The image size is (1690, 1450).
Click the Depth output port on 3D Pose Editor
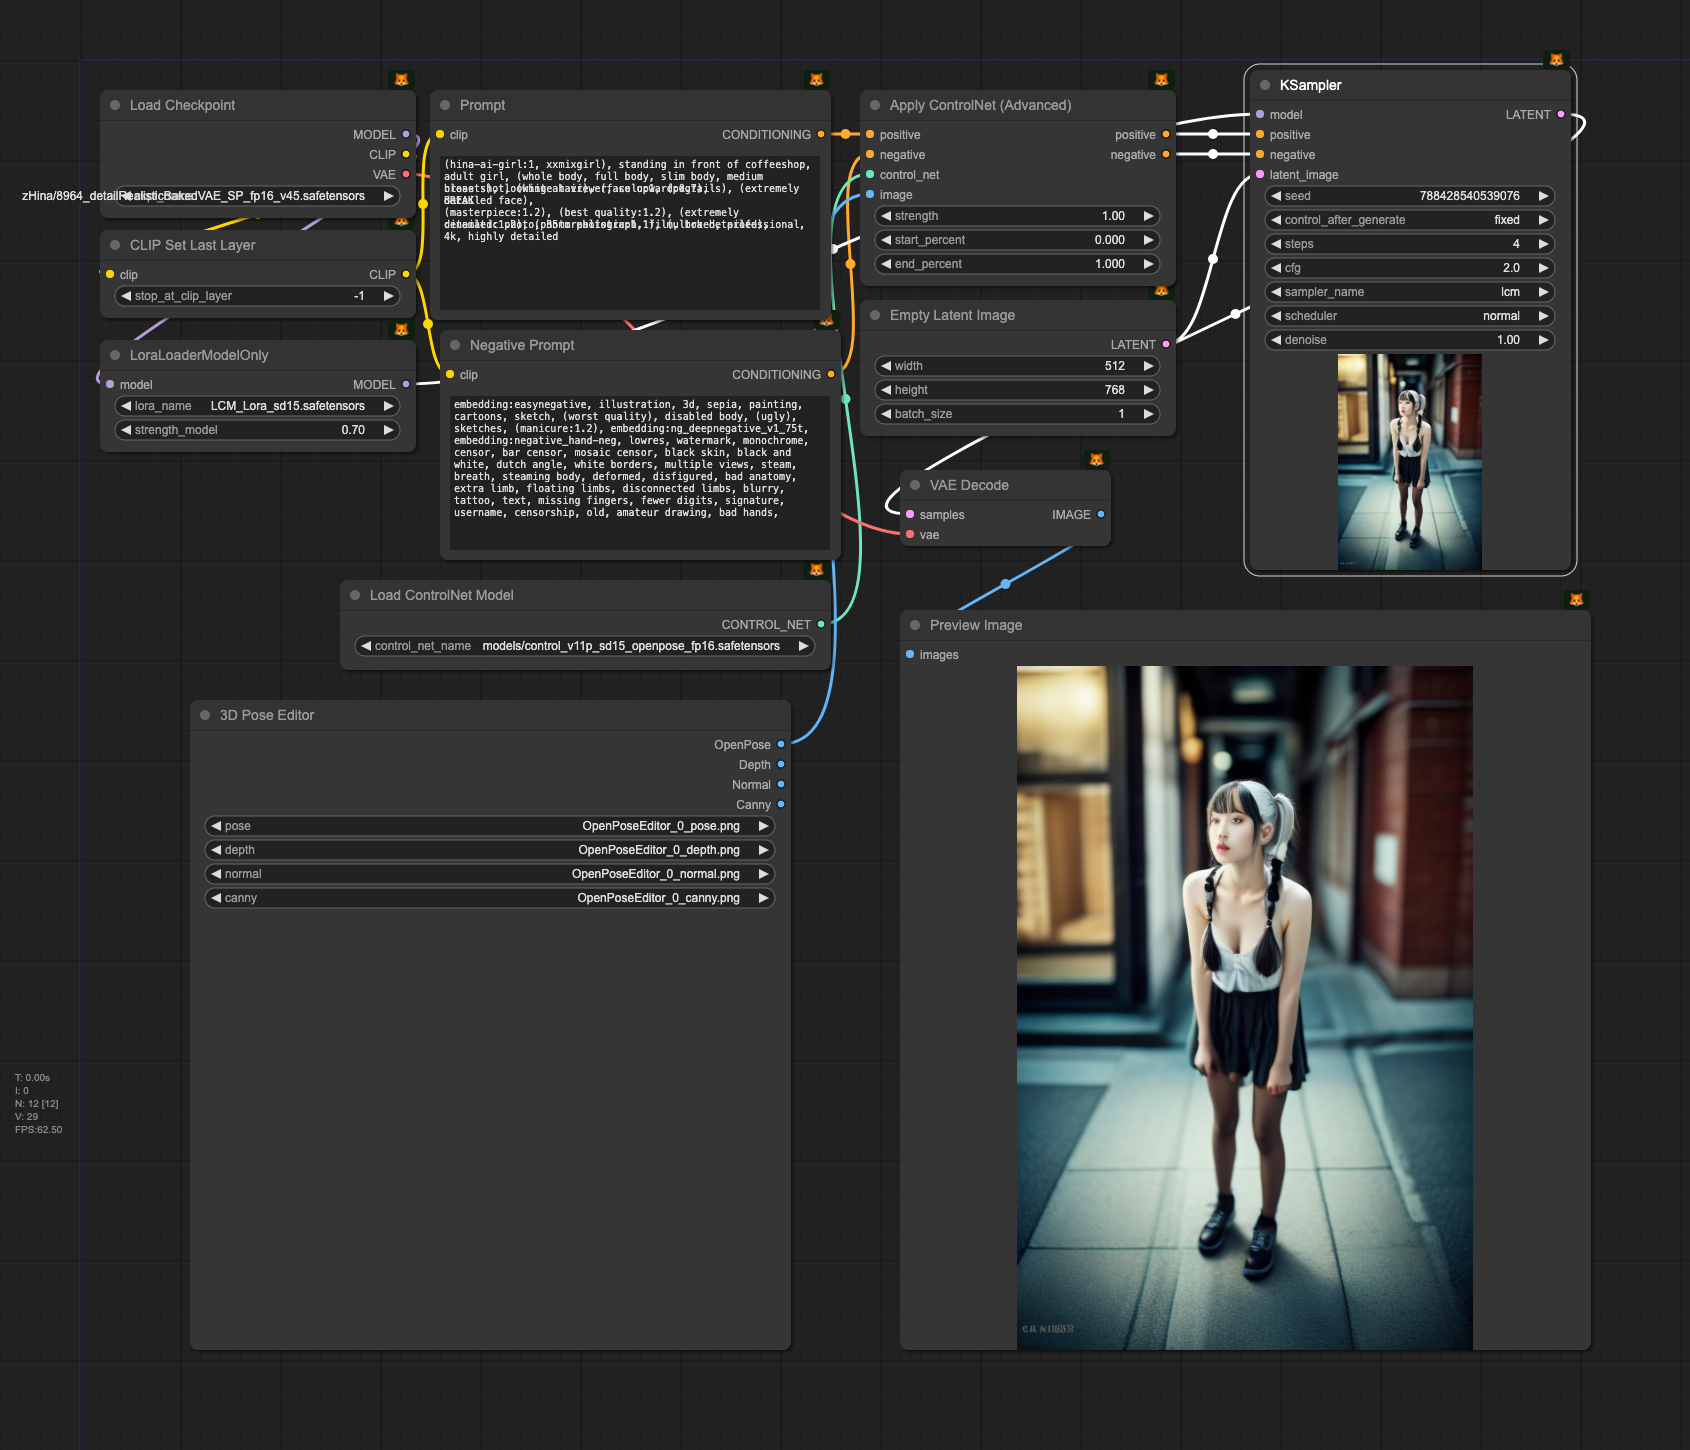pos(781,764)
